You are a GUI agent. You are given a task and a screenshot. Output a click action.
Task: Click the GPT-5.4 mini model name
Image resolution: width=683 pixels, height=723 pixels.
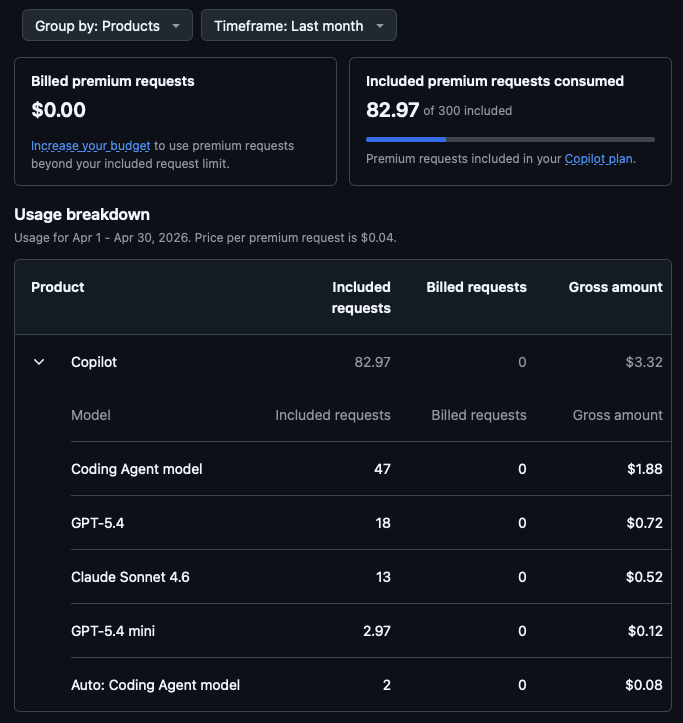pyautogui.click(x=113, y=631)
